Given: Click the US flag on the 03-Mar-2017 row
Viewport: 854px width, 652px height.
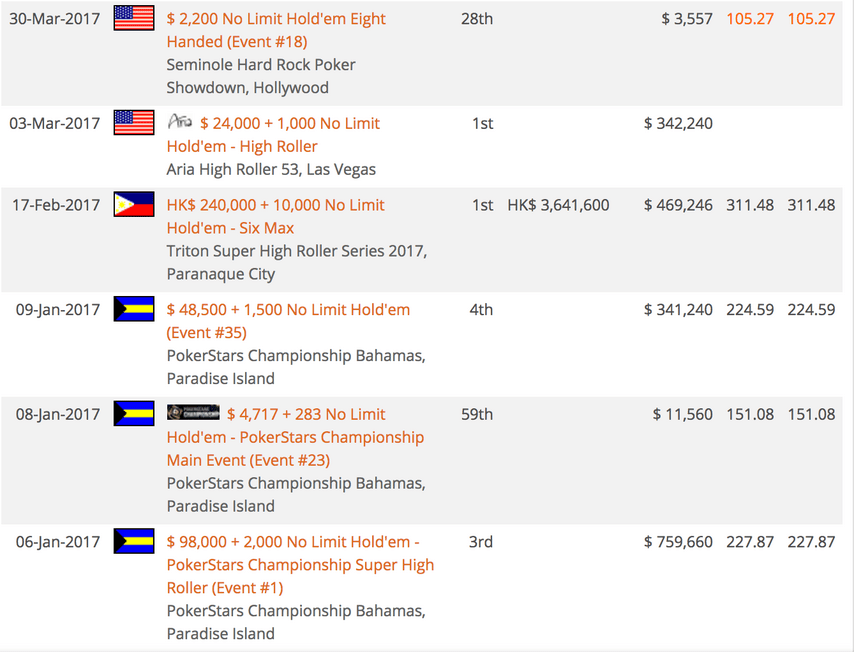Looking at the screenshot, I should click(134, 122).
